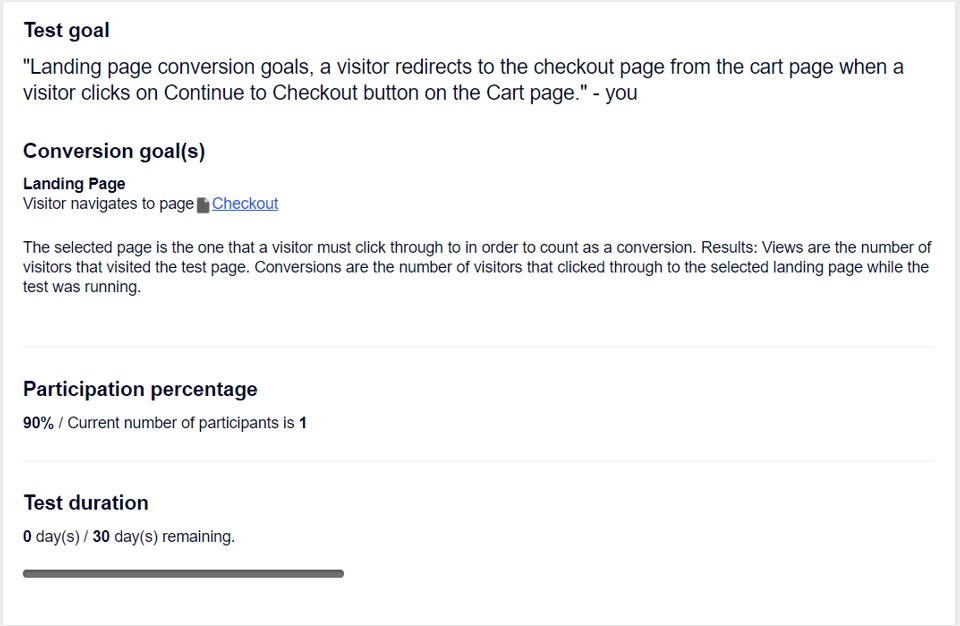
Task: Click the Checkout page link
Action: tap(245, 204)
